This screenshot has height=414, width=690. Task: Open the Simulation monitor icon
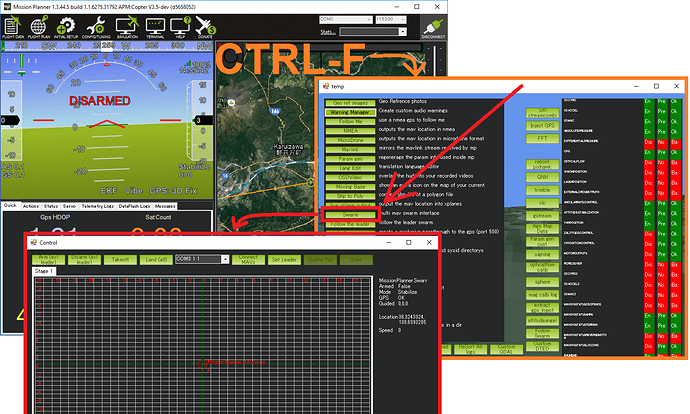pyautogui.click(x=127, y=27)
